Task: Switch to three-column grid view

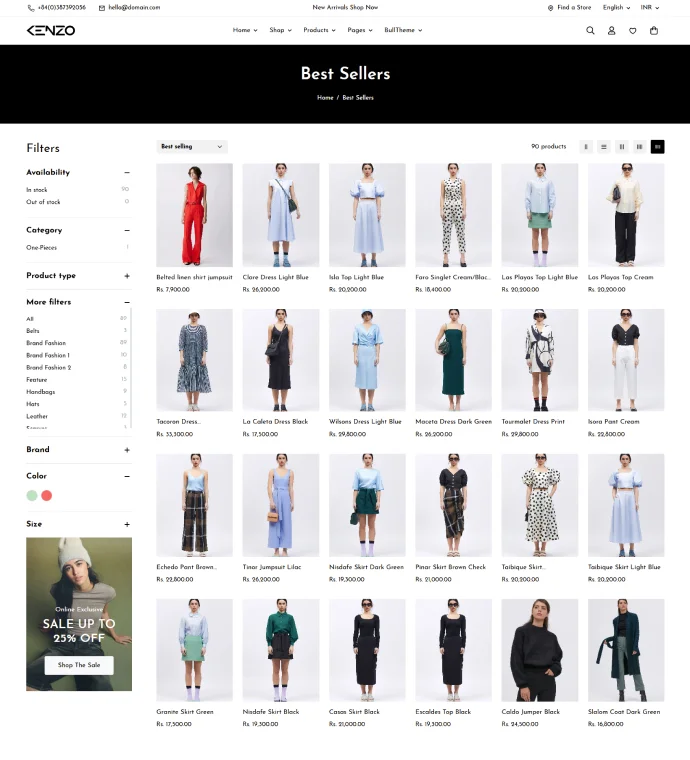Action: [x=640, y=146]
